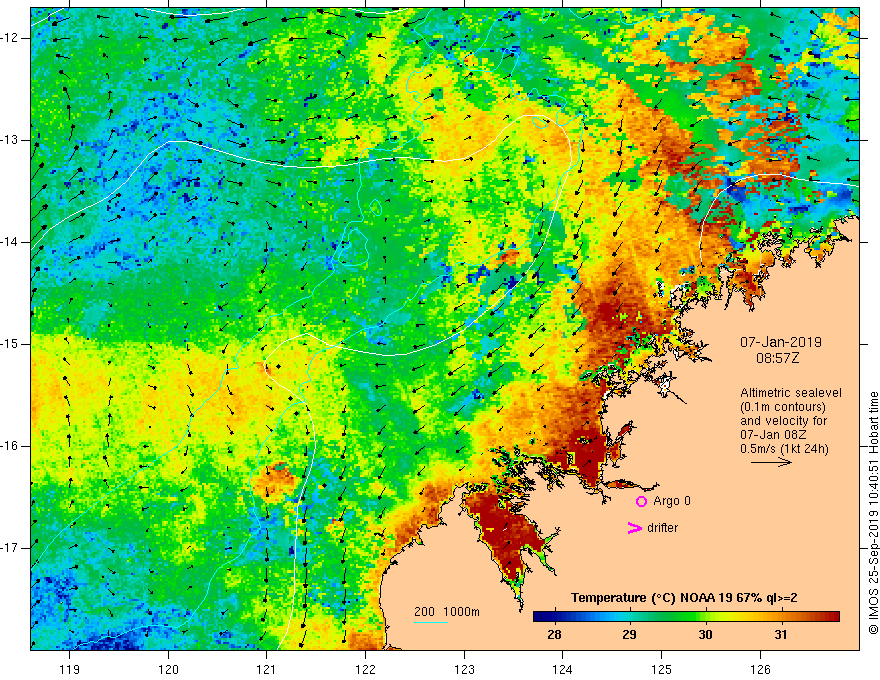Click latitude axis label -16
The width and height of the screenshot is (880, 680).
tap(11, 446)
